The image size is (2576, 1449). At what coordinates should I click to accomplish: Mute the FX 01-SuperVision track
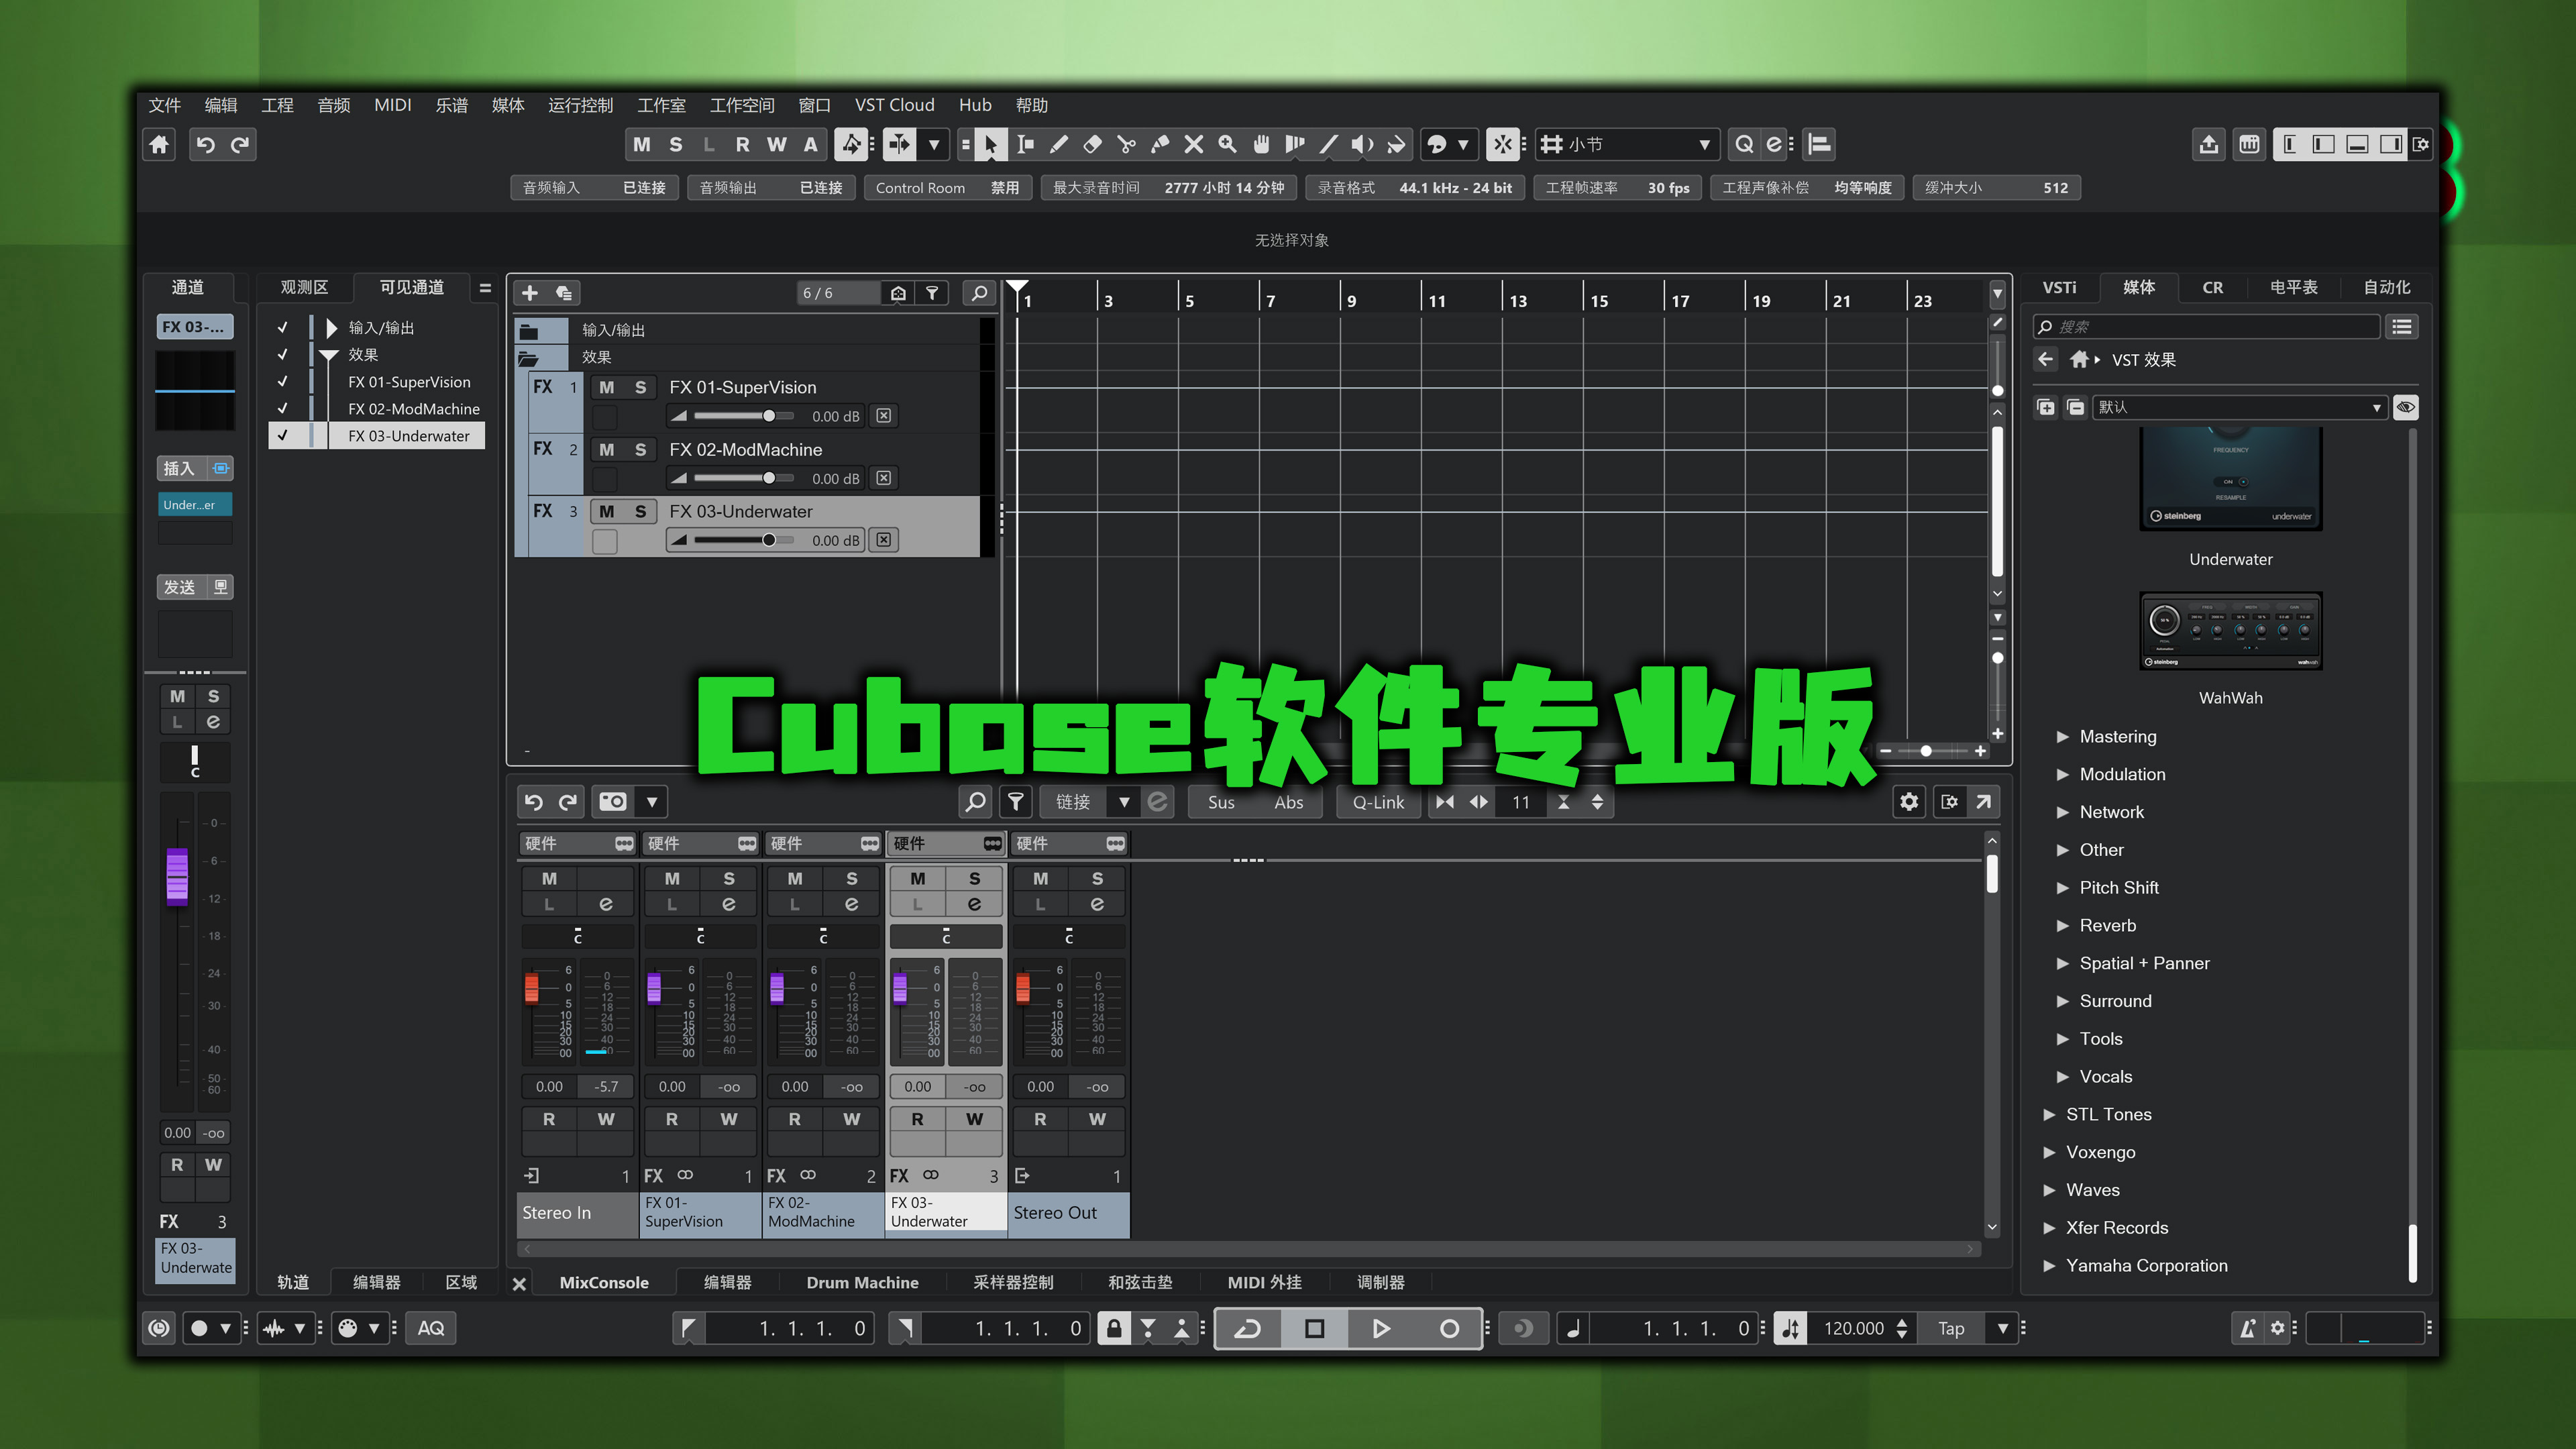(x=606, y=387)
